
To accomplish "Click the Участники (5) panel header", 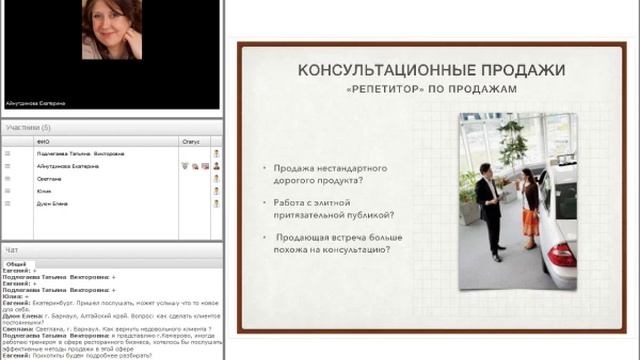I will click(x=112, y=128).
